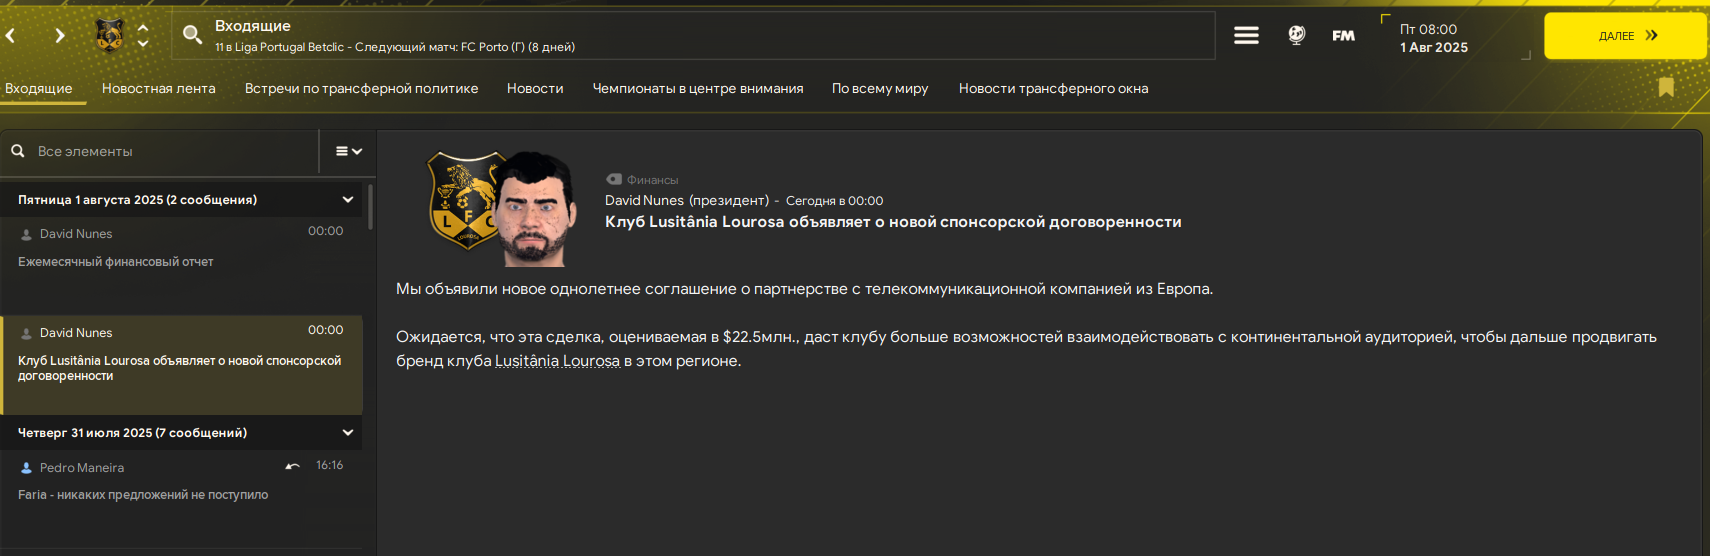Open the inbox list filter dropdown
This screenshot has width=1710, height=556.
coord(348,151)
